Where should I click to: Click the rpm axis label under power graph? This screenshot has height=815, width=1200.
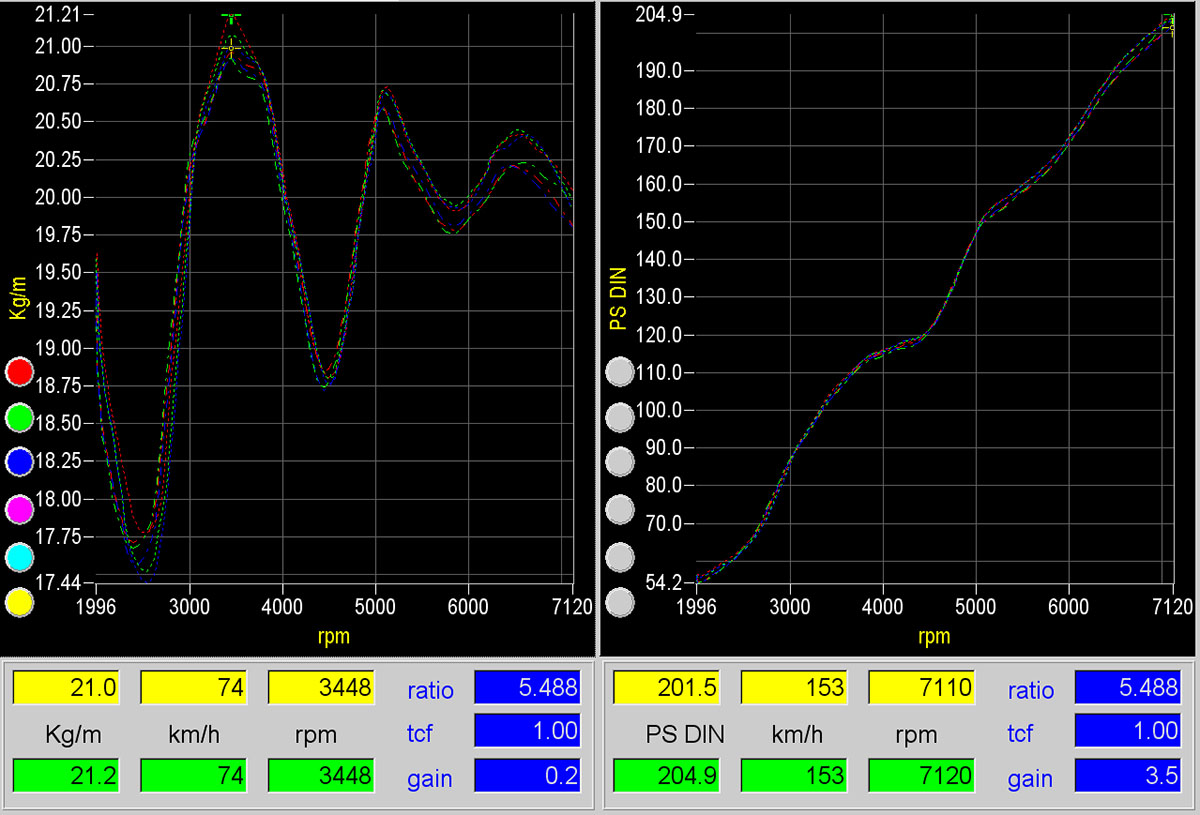tap(934, 635)
